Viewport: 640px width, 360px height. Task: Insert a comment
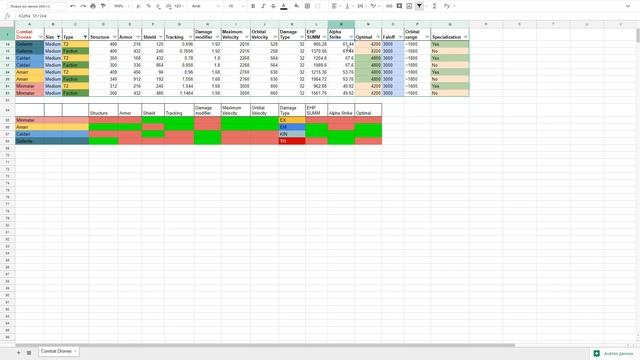click(399, 6)
